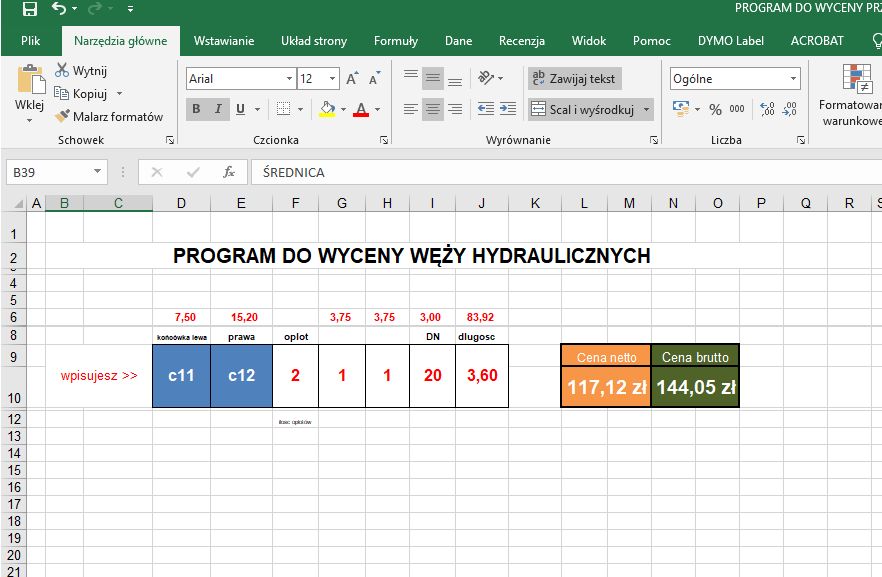882x577 pixels.
Task: Open Czcionka font dialog launcher
Action: pyautogui.click(x=384, y=140)
